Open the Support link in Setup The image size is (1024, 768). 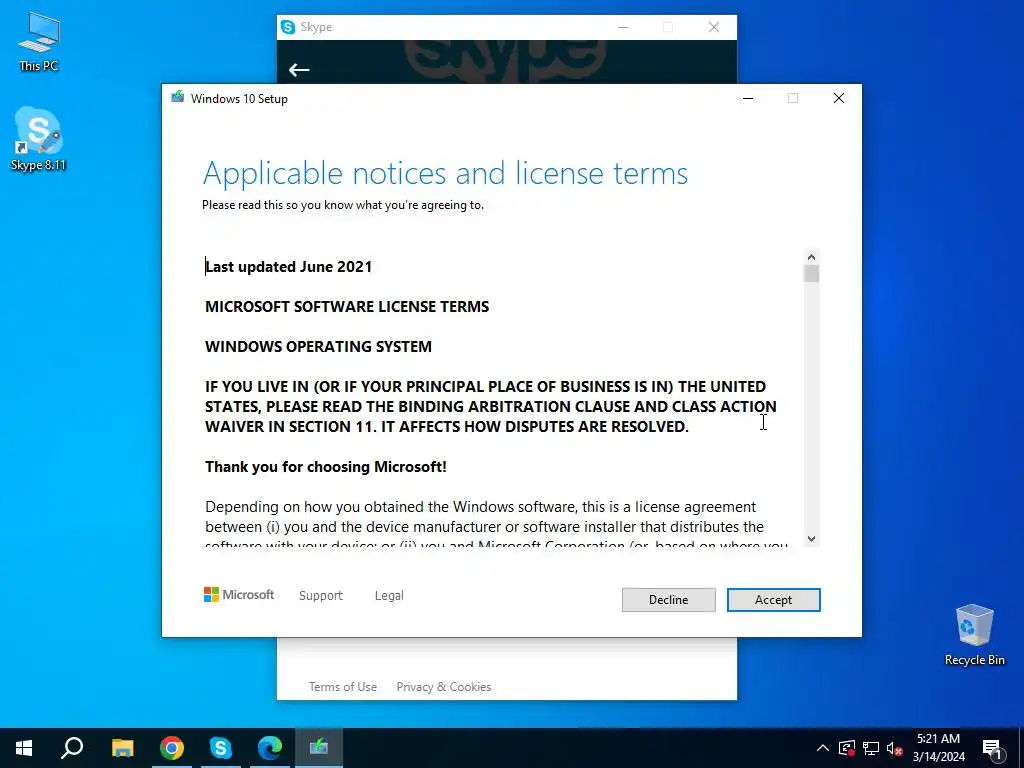click(321, 596)
